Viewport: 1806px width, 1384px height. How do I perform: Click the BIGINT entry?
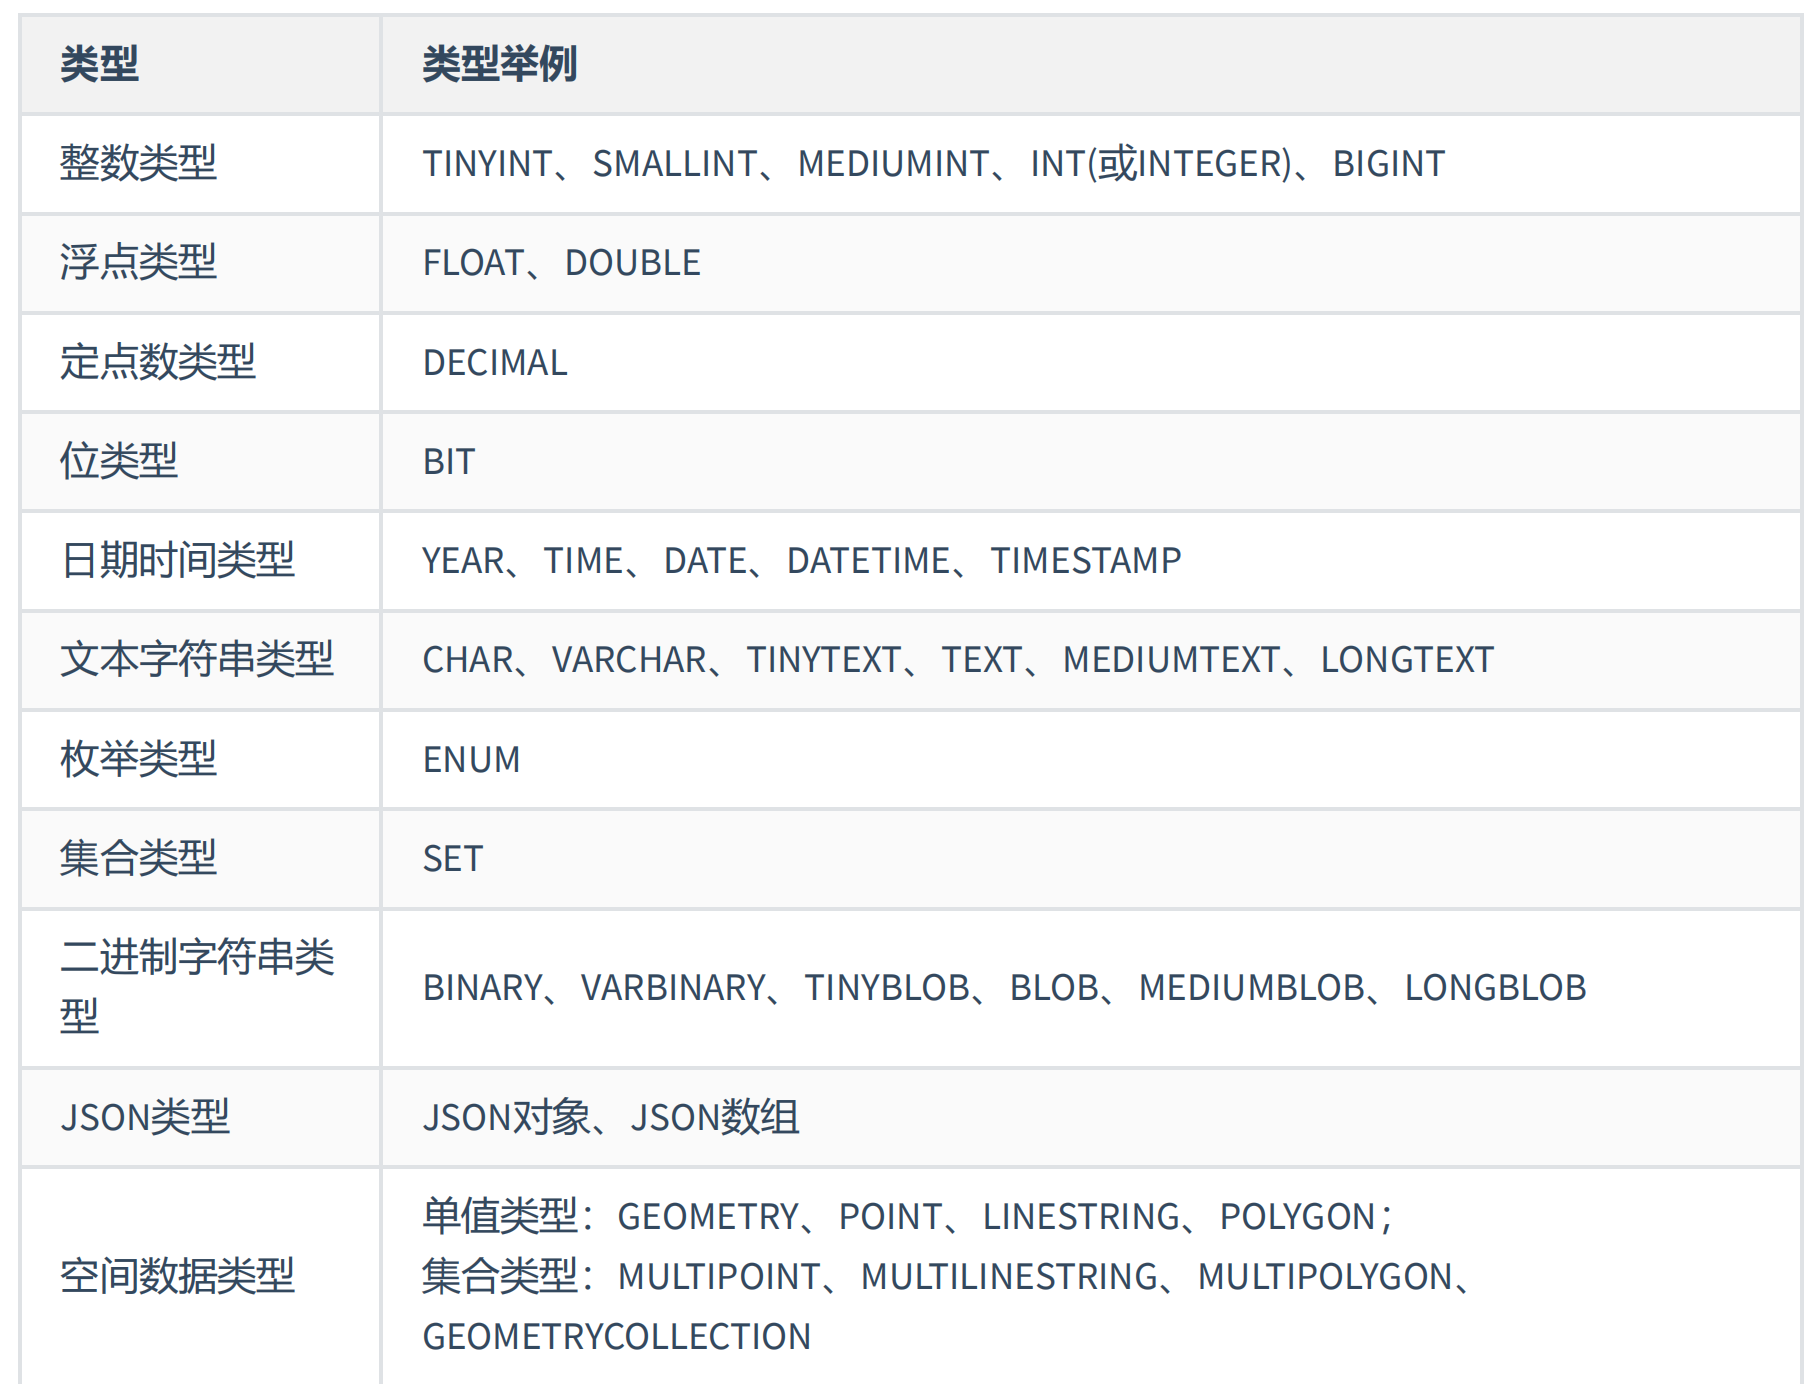[1388, 163]
